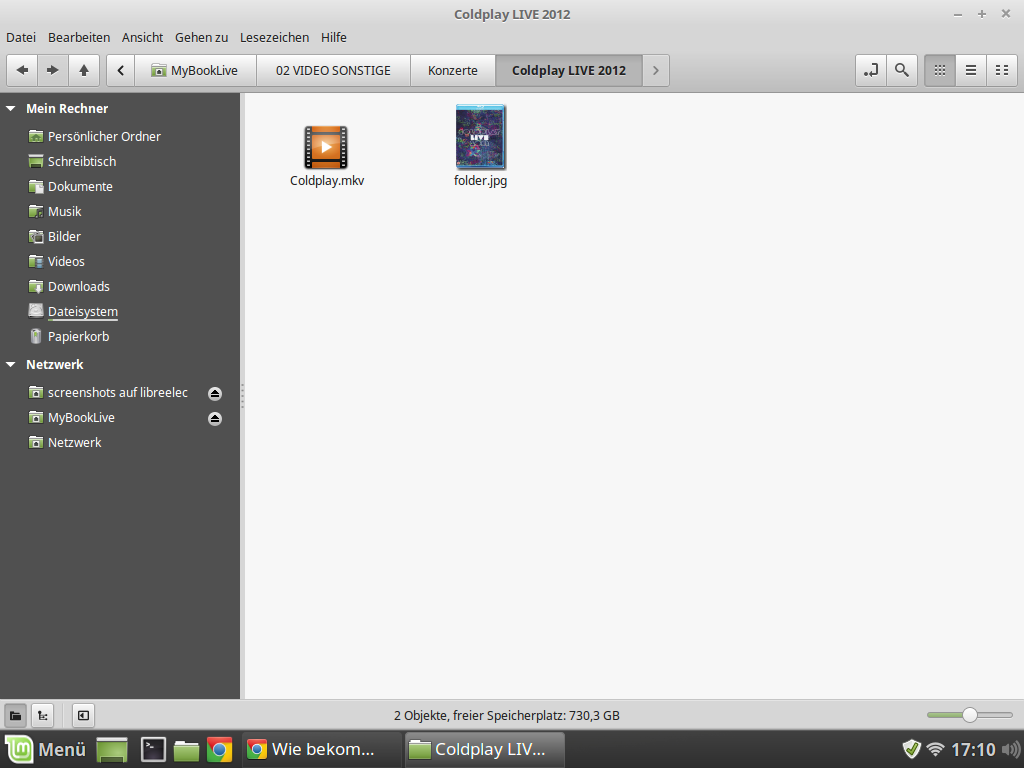Switch to list view
1024x768 pixels.
[971, 71]
